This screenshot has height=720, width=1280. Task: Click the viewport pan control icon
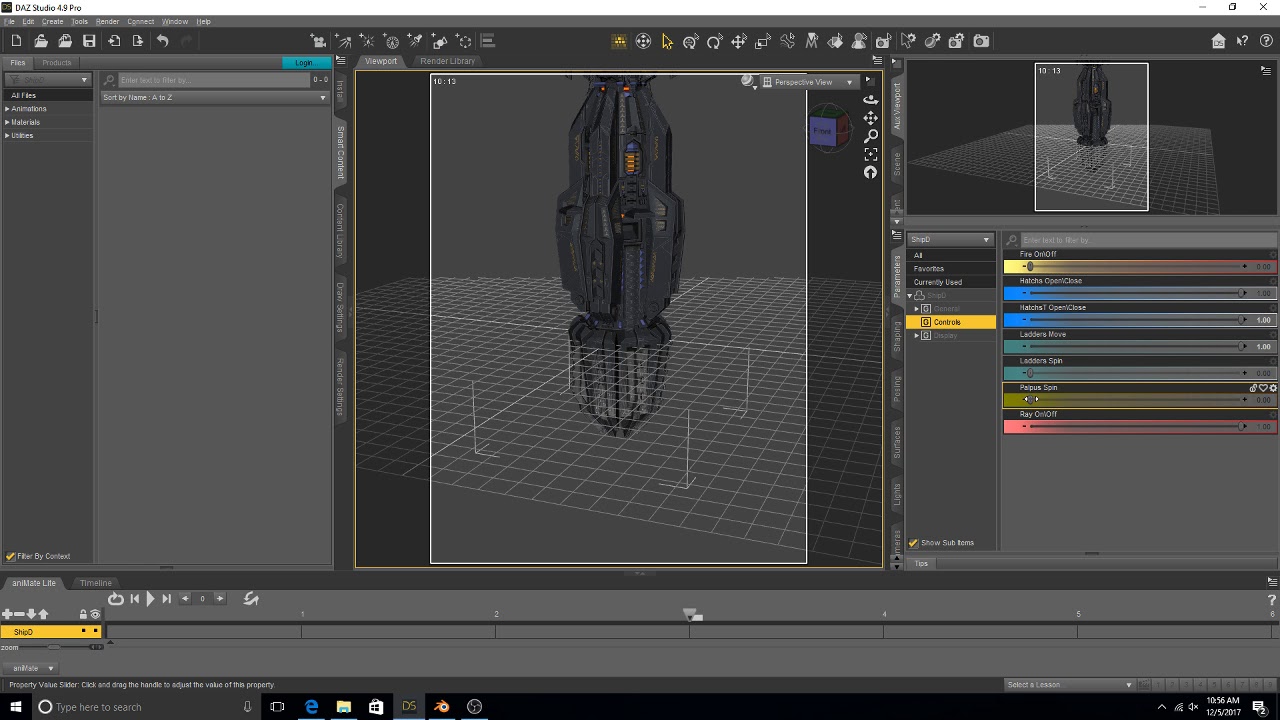(x=871, y=118)
